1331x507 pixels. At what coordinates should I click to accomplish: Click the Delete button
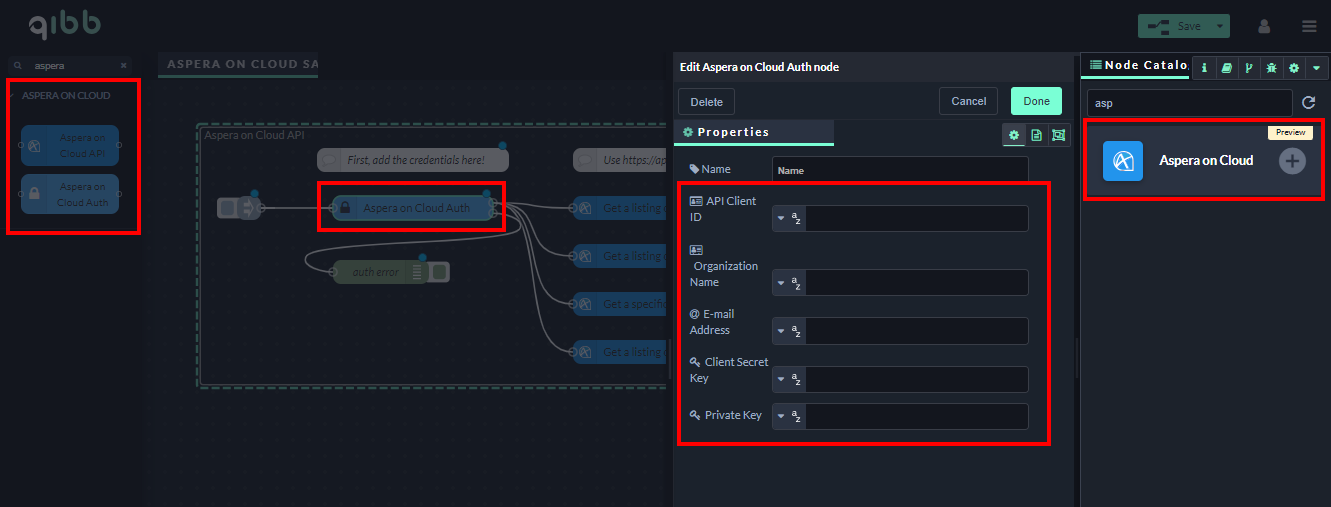pyautogui.click(x=706, y=102)
